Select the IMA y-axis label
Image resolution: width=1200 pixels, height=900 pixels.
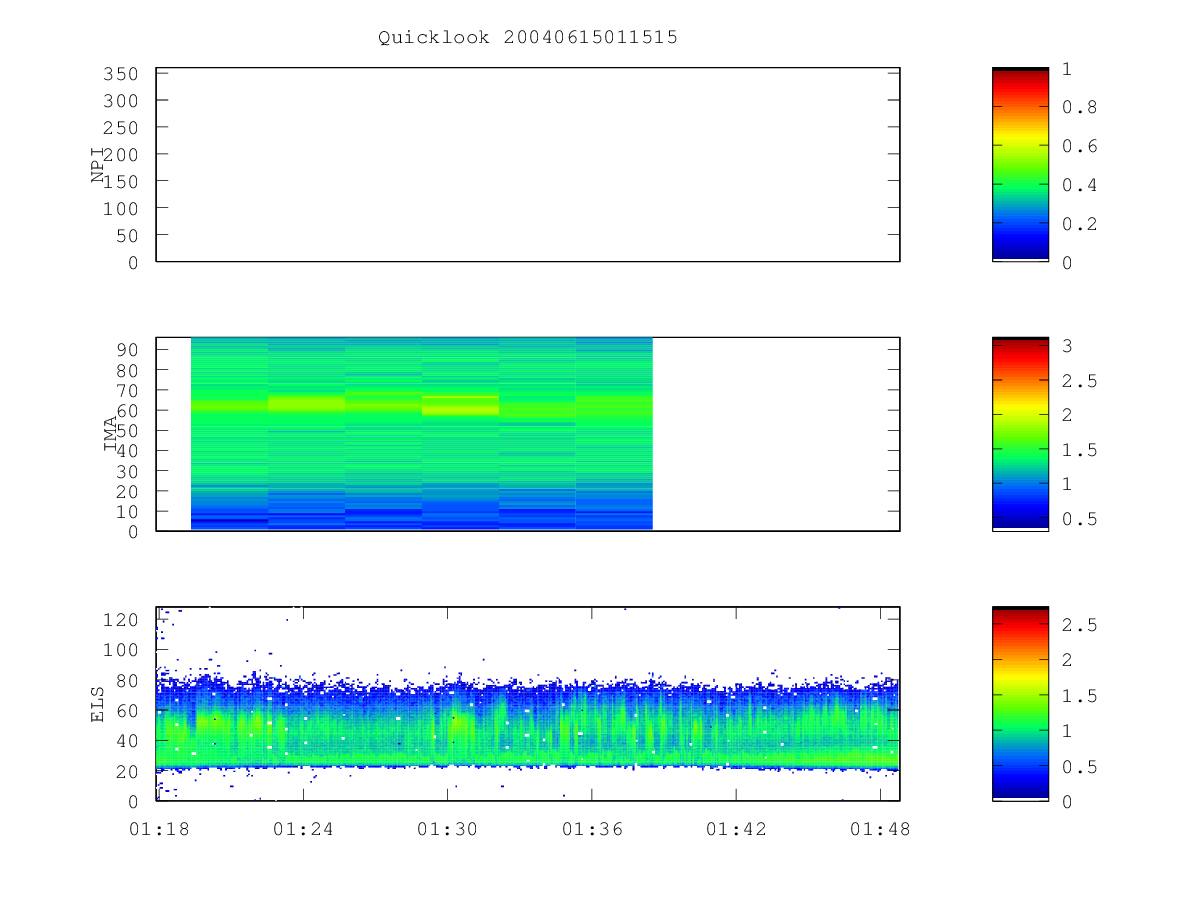(111, 435)
